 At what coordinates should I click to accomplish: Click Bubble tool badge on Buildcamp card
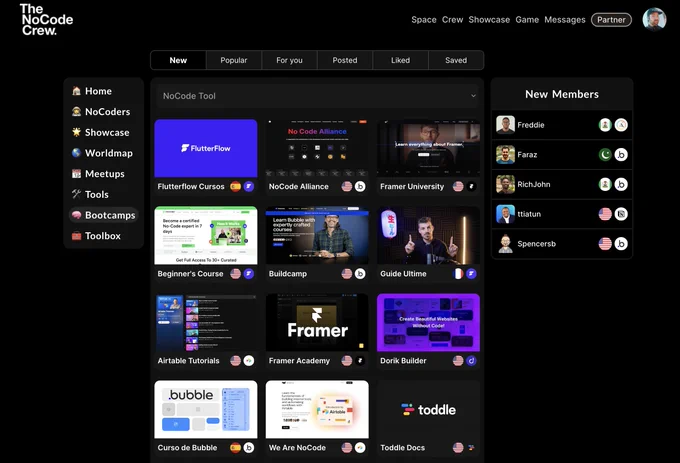(x=360, y=274)
